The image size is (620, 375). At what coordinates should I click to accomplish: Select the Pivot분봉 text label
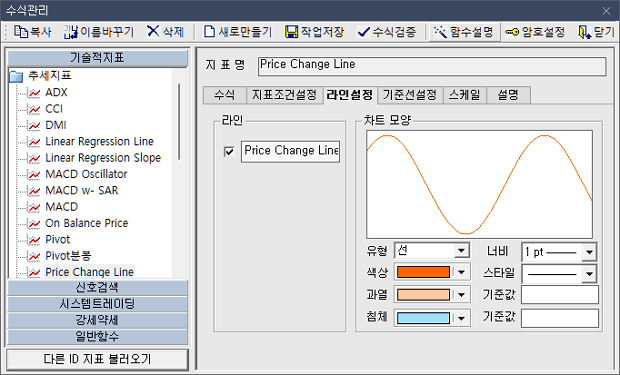coord(68,256)
